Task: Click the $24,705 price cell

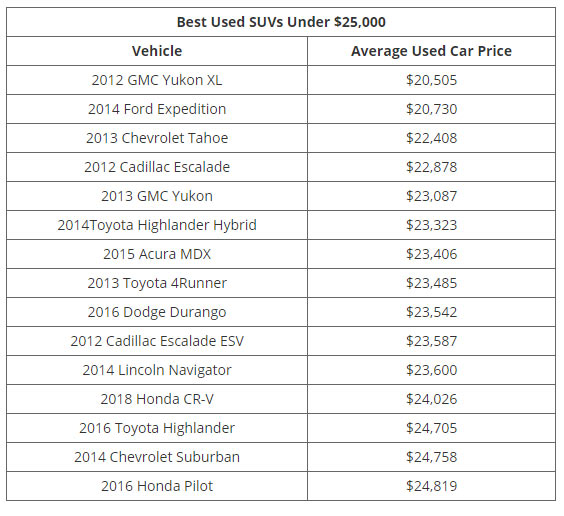Action: [x=431, y=428]
